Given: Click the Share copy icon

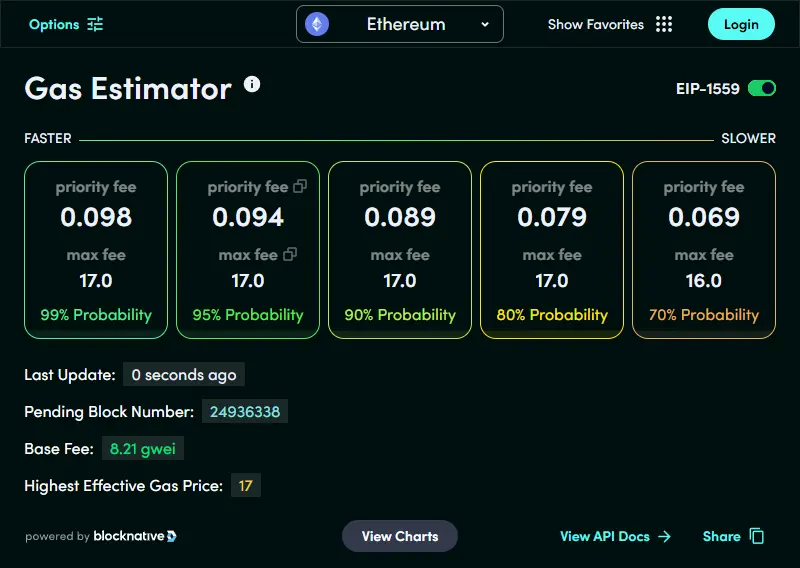Looking at the screenshot, I should tap(757, 536).
